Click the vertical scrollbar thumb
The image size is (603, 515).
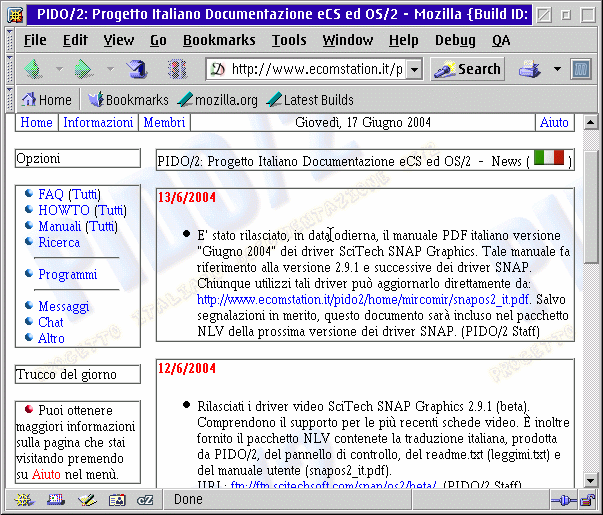[590, 206]
